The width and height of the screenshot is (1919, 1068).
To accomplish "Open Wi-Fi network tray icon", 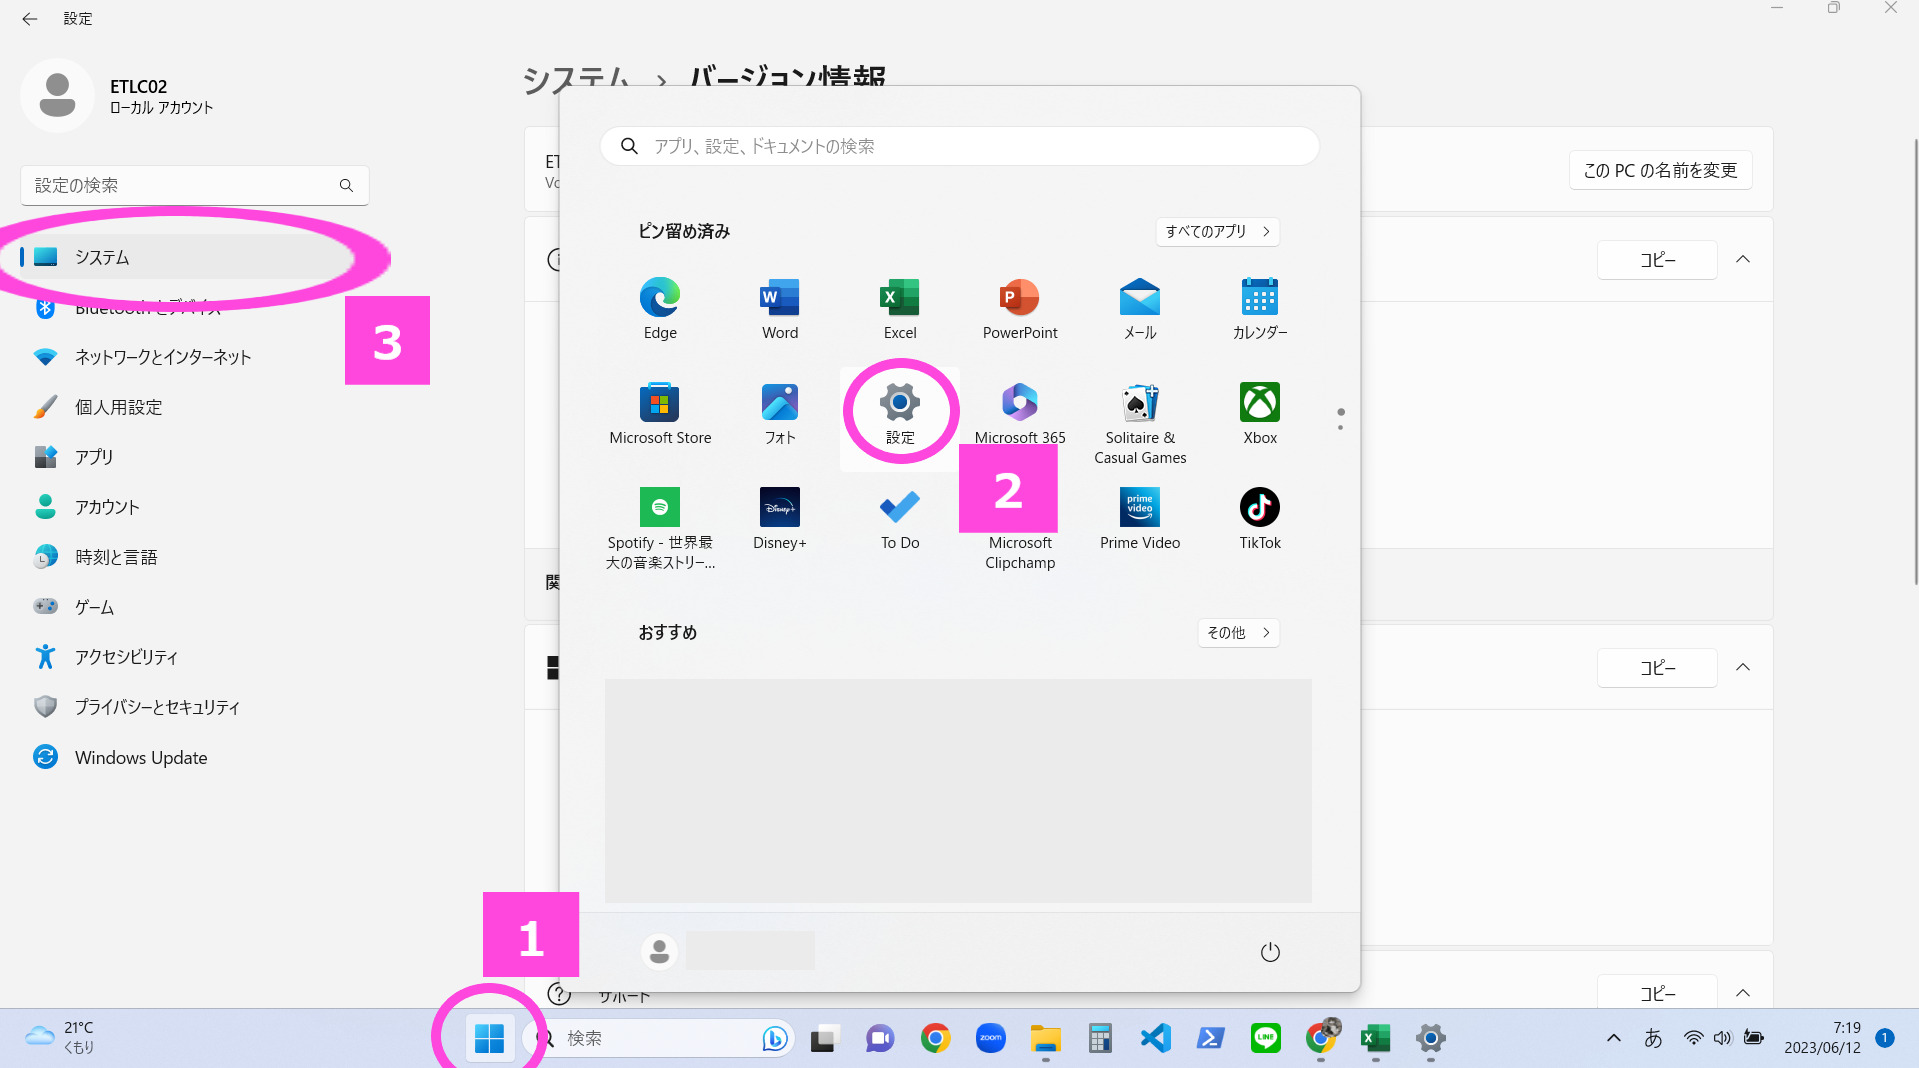I will 1693,1038.
